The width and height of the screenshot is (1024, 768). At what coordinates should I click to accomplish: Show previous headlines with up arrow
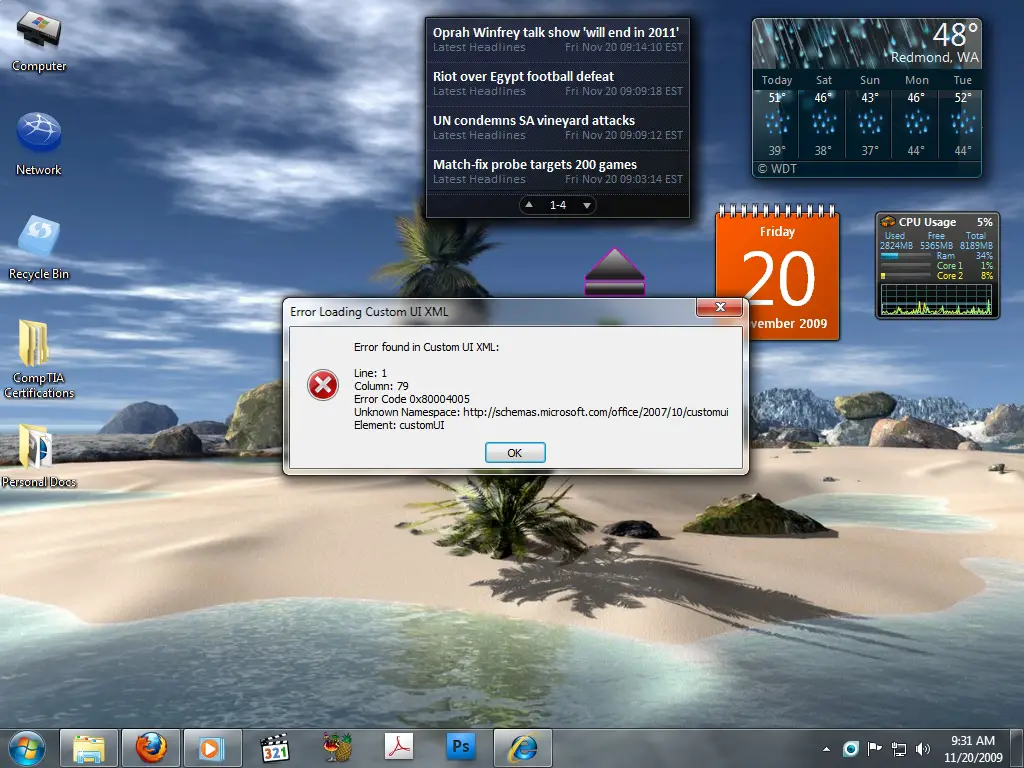(x=529, y=205)
